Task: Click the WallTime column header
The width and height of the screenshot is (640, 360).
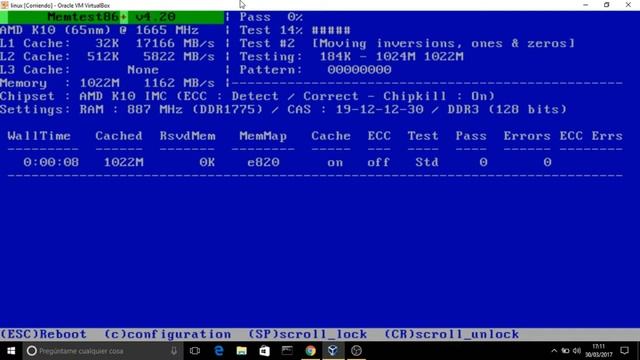Action: point(39,136)
